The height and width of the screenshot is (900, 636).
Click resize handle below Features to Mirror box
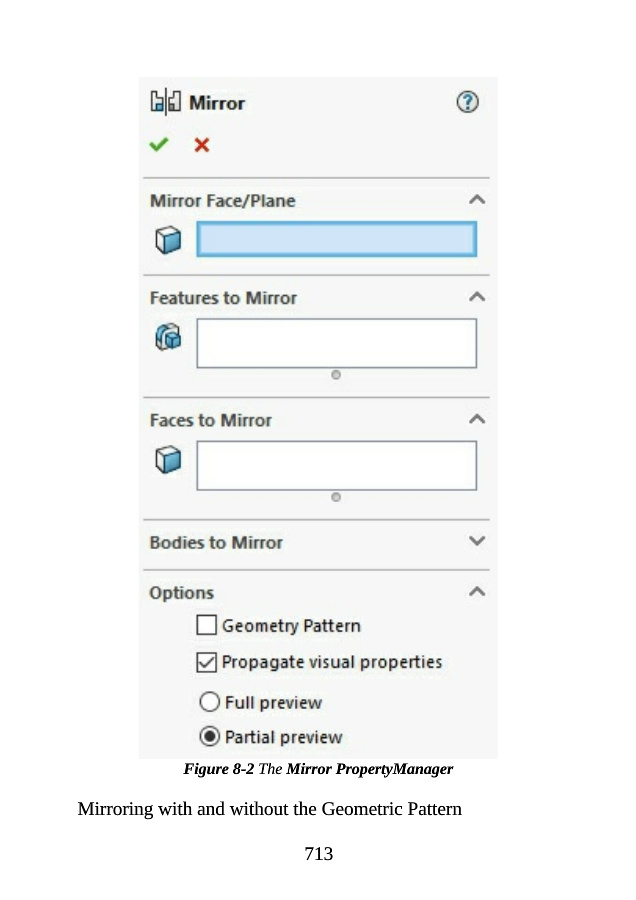tap(336, 375)
